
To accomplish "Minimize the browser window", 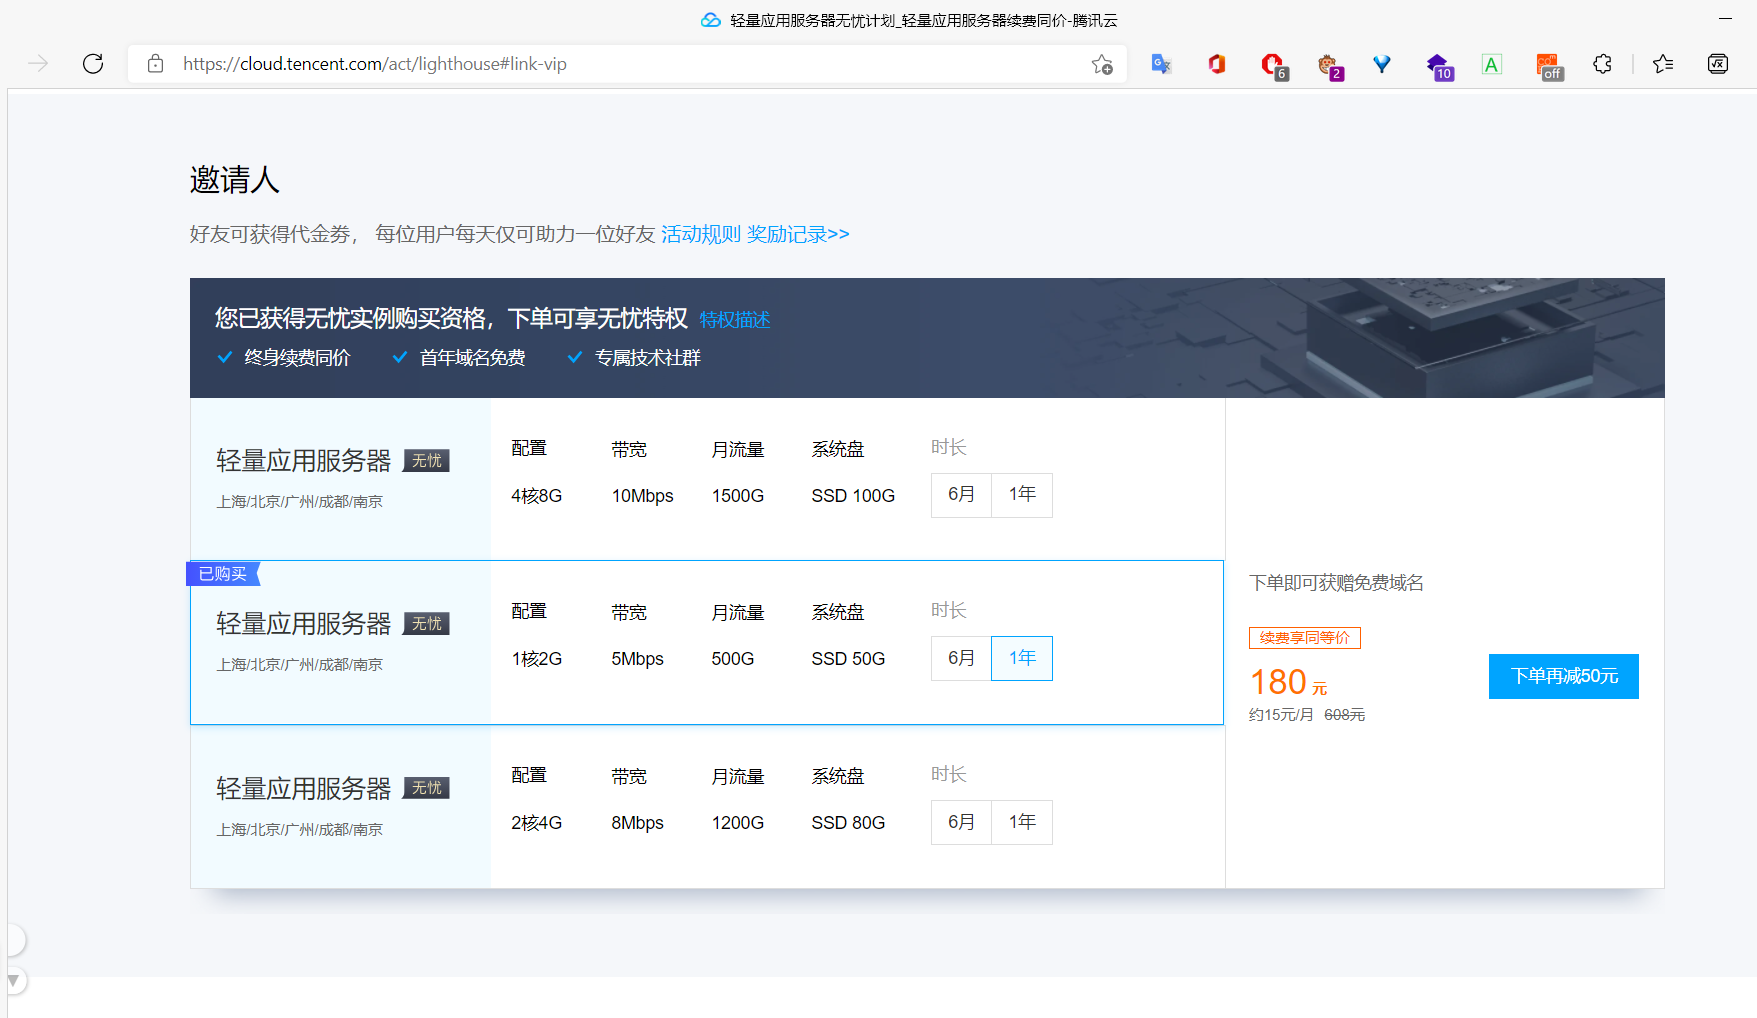I will point(1725,19).
